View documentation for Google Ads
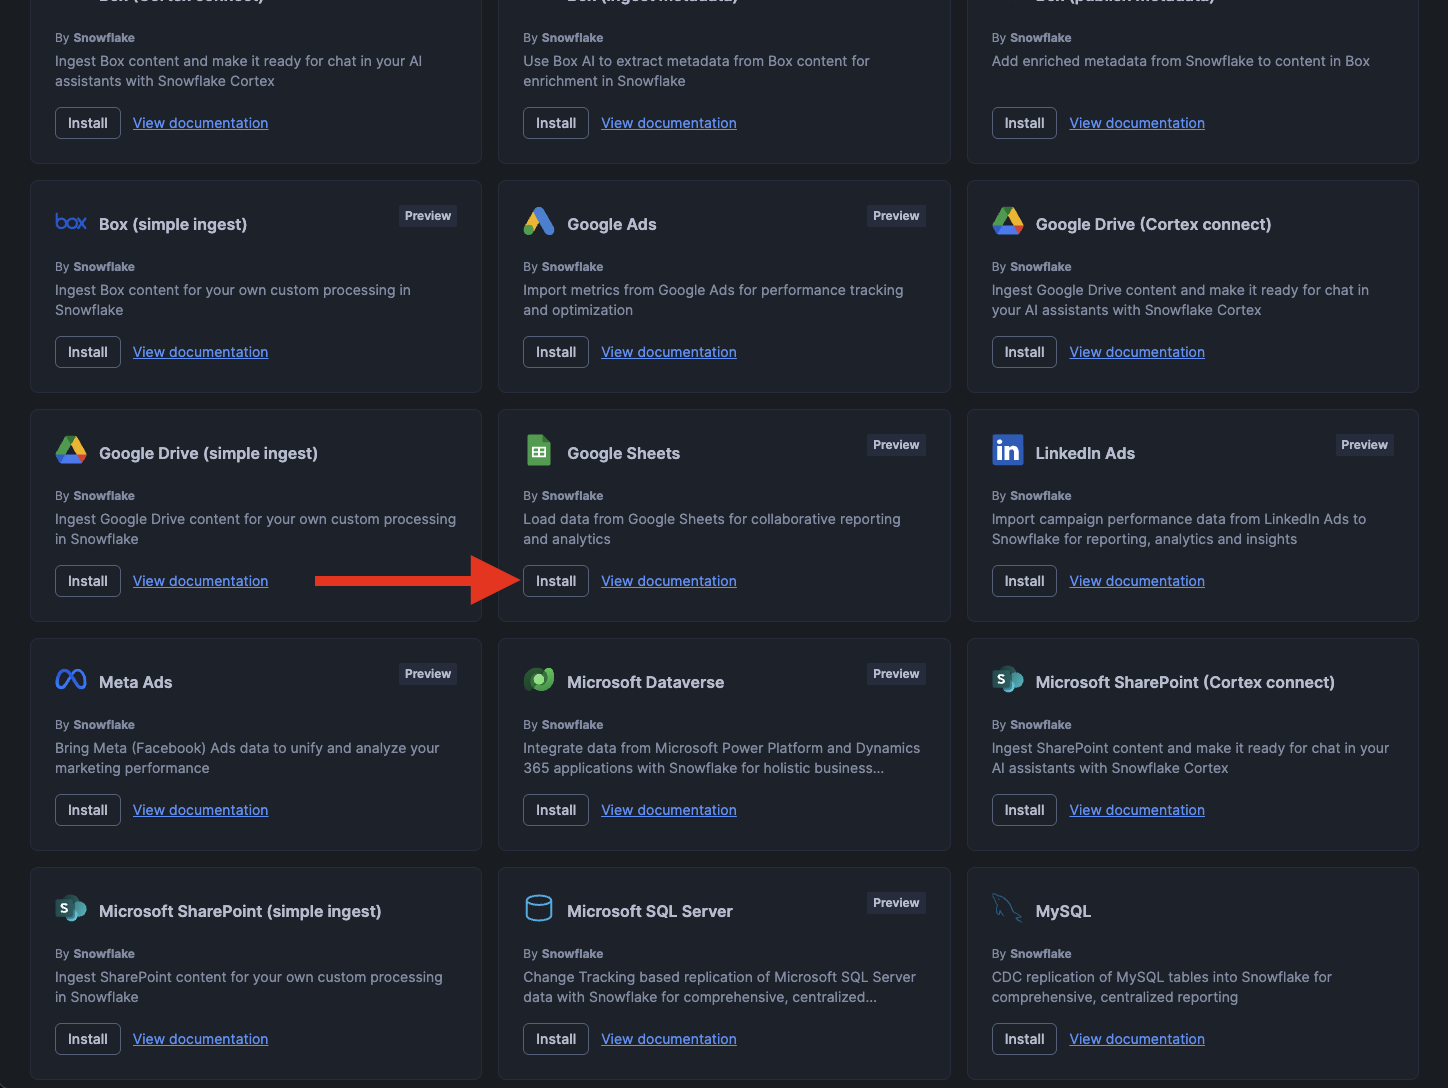The height and width of the screenshot is (1088, 1448). [669, 352]
